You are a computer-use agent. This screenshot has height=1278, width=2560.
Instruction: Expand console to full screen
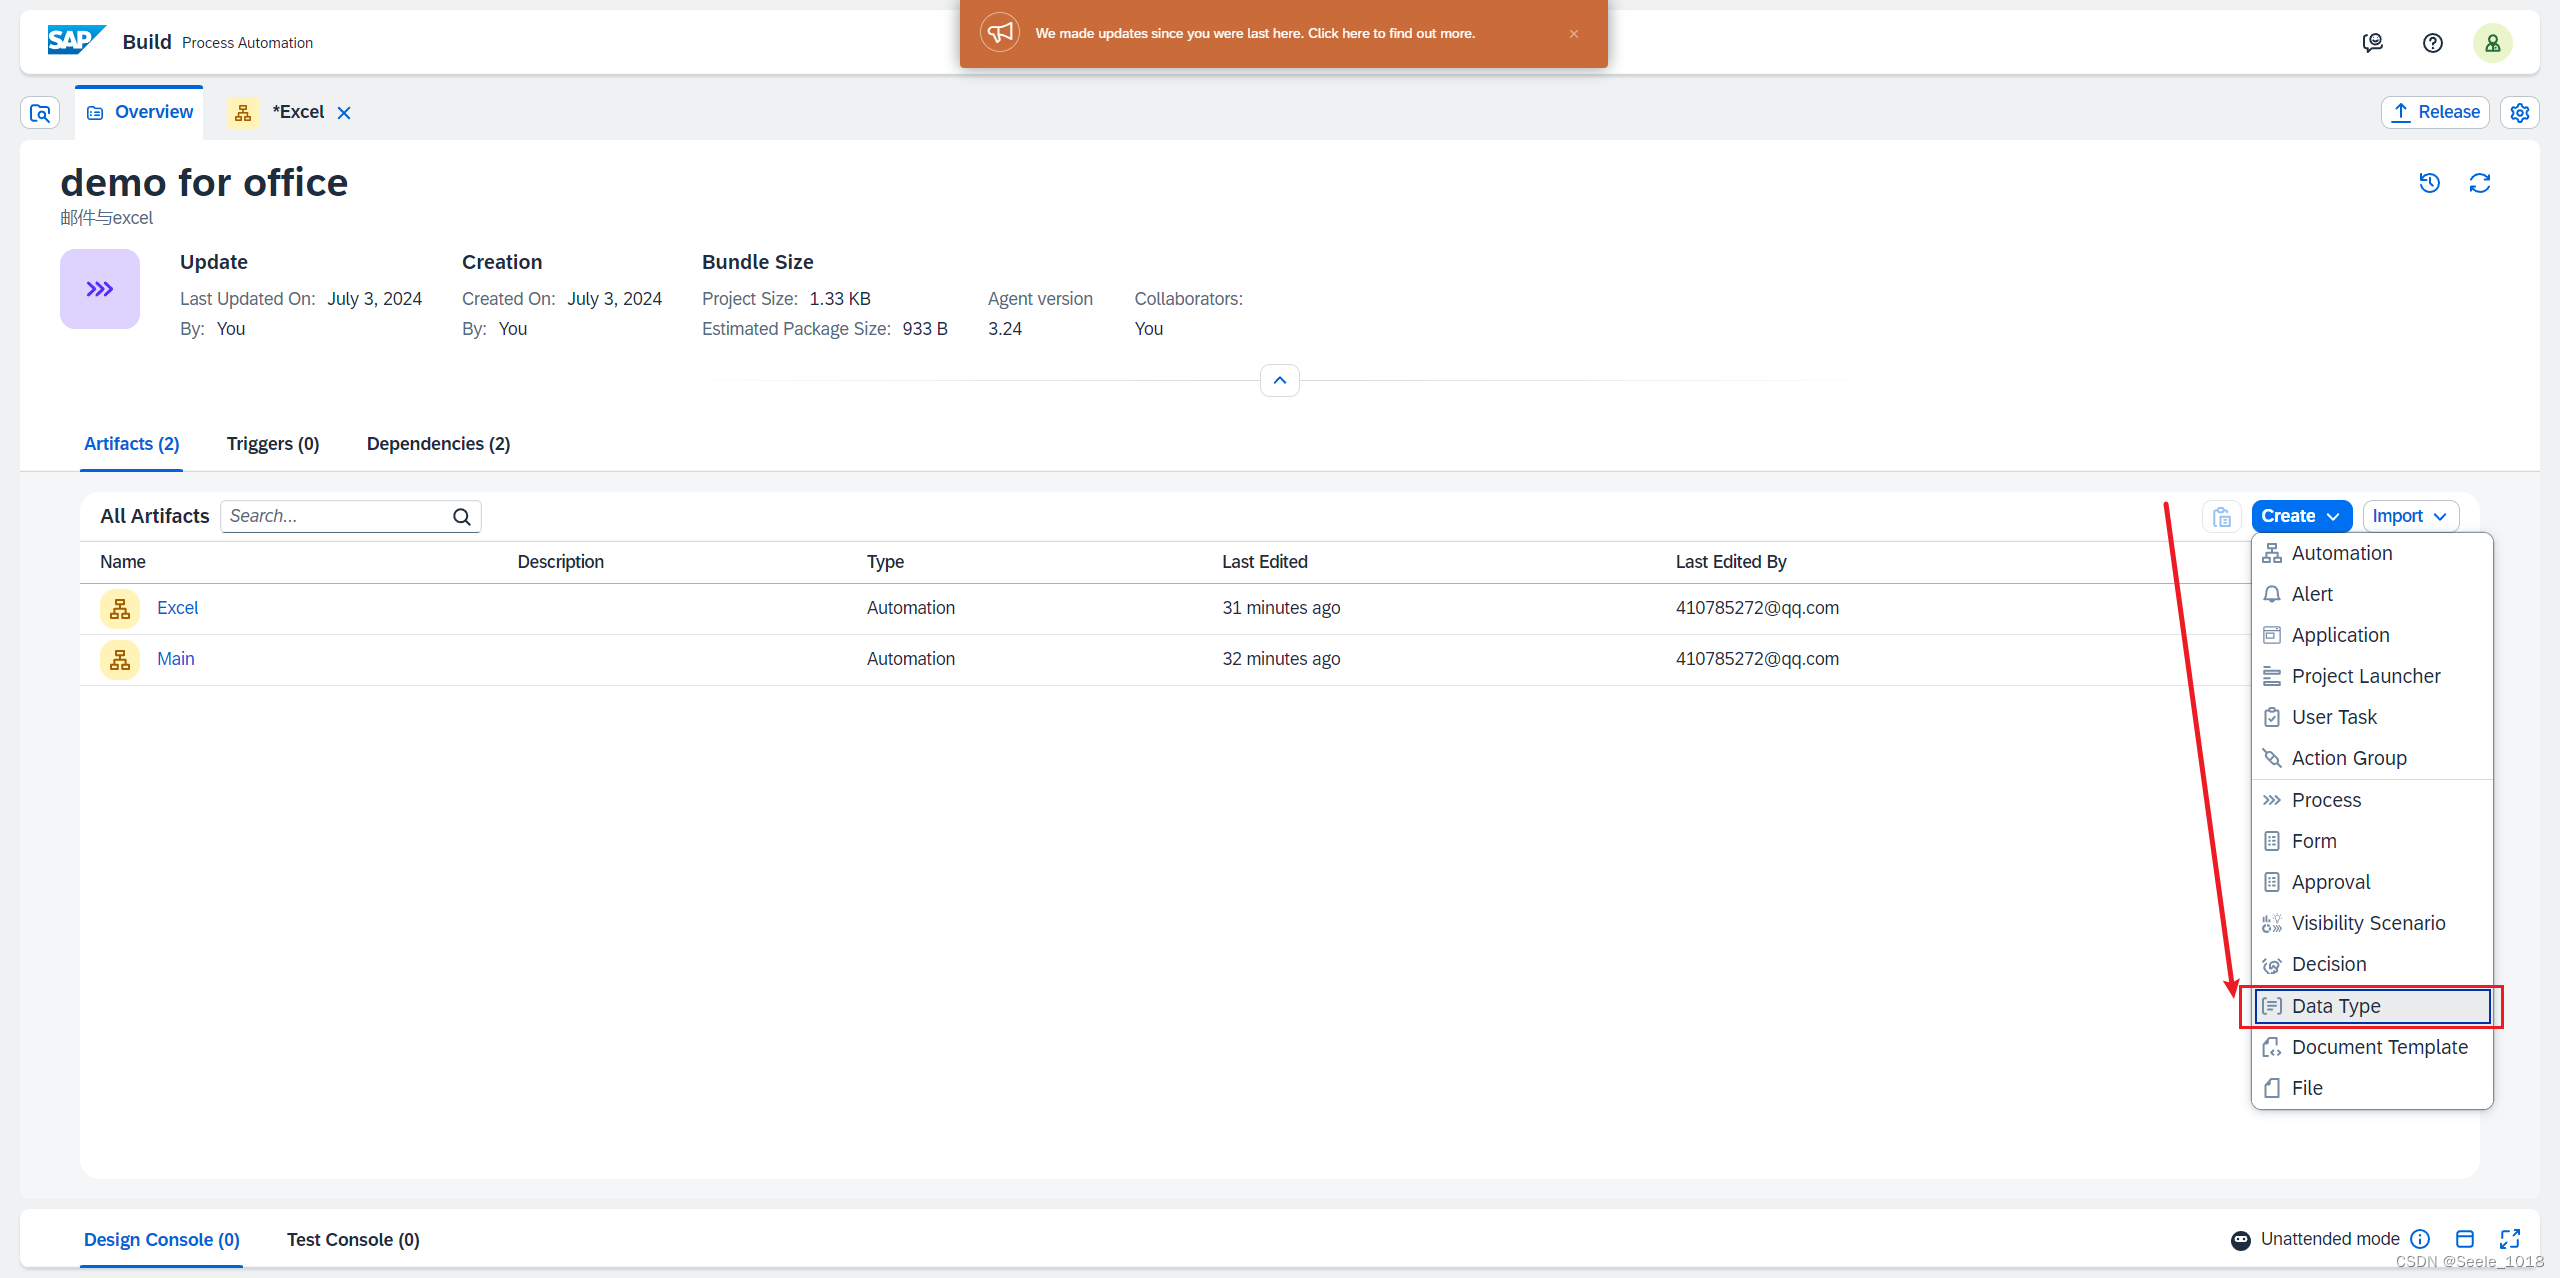(2510, 1239)
